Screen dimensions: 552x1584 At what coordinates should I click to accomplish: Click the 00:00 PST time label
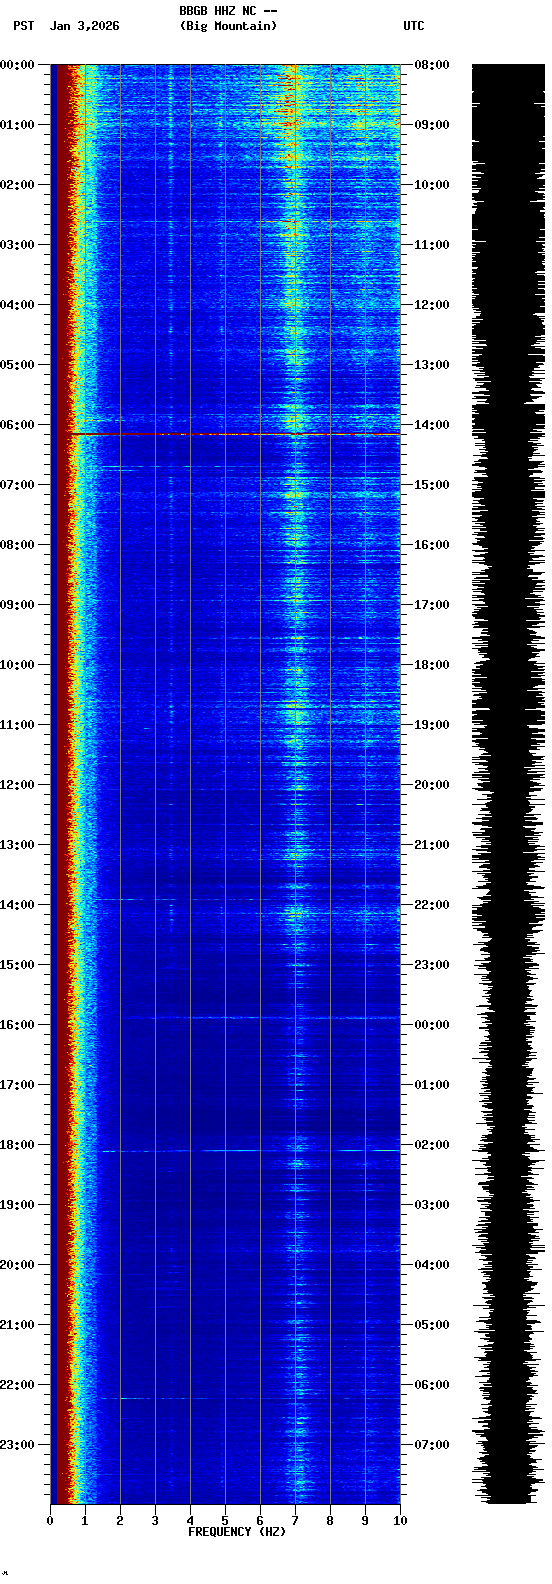(17, 65)
